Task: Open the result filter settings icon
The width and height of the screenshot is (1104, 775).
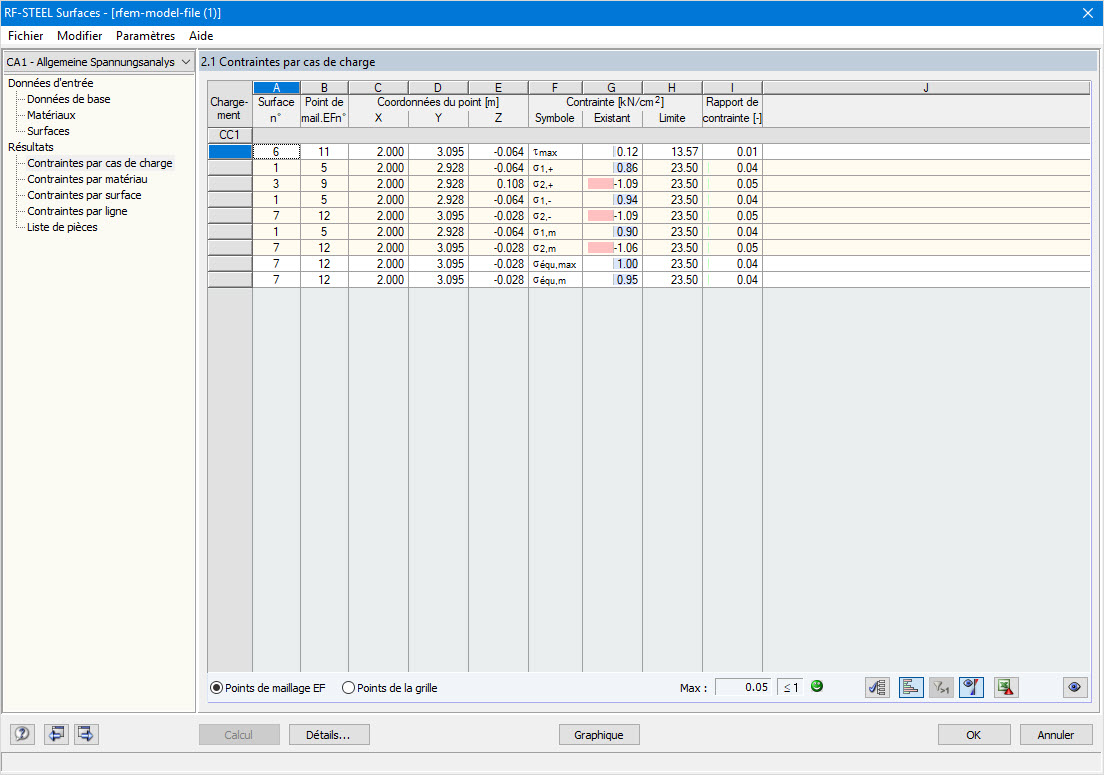Action: [x=877, y=687]
